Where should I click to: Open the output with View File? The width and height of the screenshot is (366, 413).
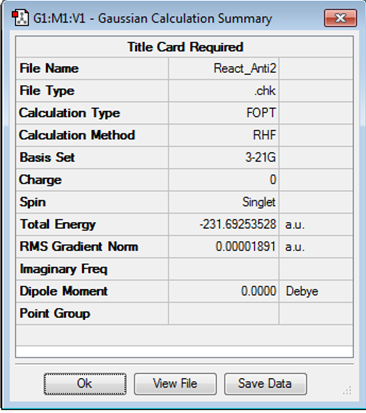pos(175,384)
